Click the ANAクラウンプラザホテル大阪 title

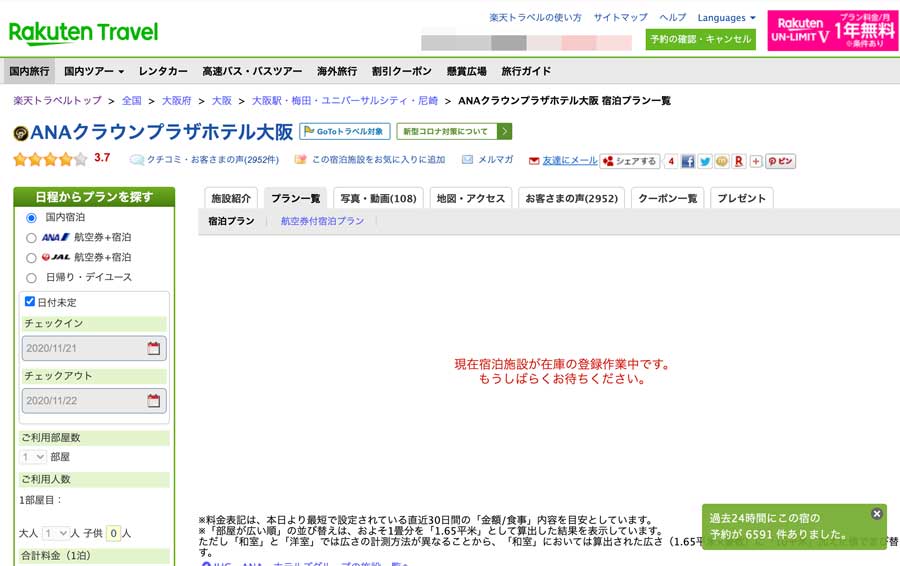(x=161, y=132)
